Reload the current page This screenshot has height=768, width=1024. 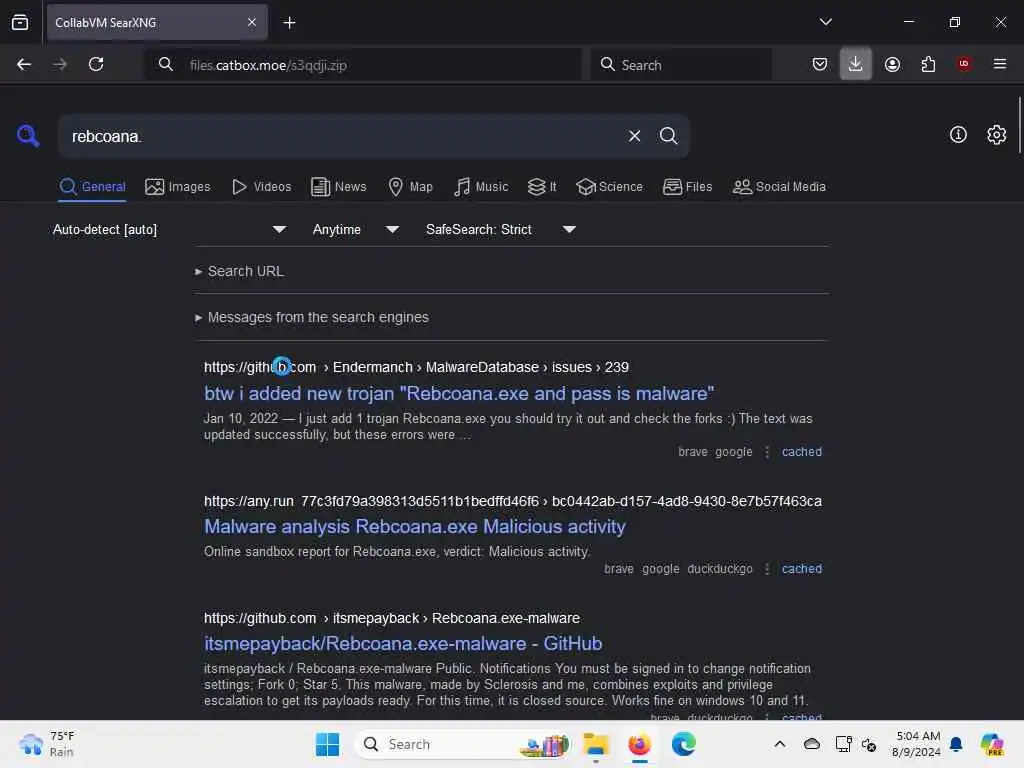click(96, 64)
